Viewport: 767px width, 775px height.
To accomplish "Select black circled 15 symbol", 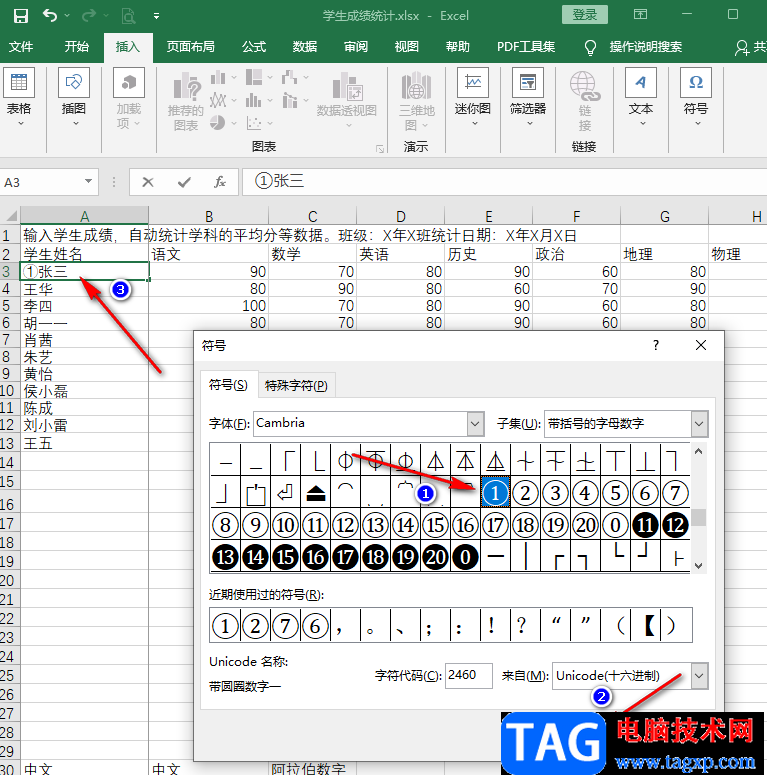I will pyautogui.click(x=285, y=557).
